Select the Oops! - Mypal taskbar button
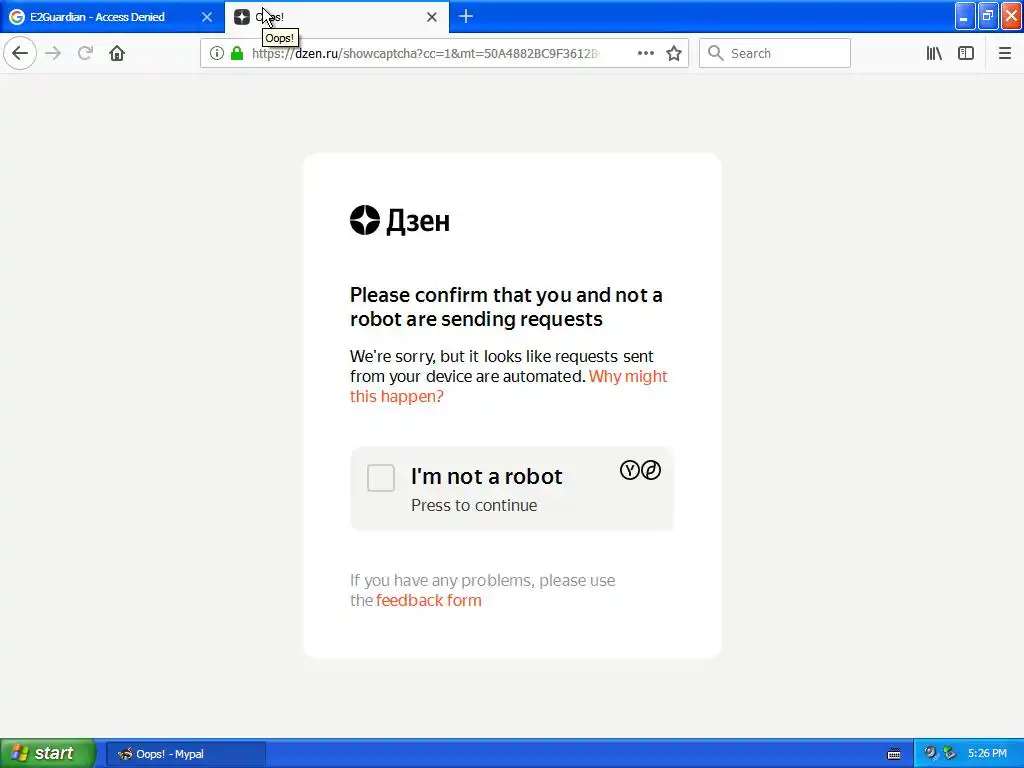The height and width of the screenshot is (768, 1024). click(186, 754)
